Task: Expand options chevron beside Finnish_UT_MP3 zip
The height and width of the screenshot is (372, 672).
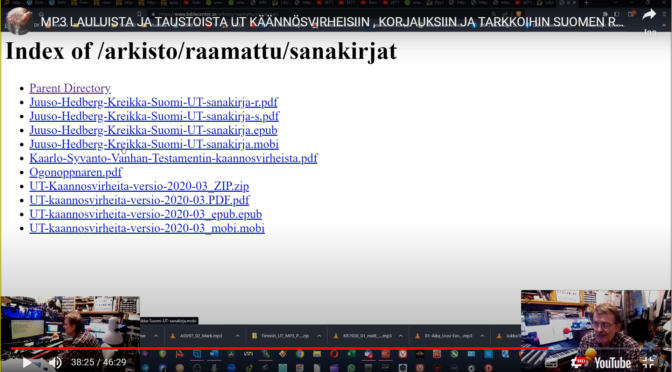Action: 319,336
